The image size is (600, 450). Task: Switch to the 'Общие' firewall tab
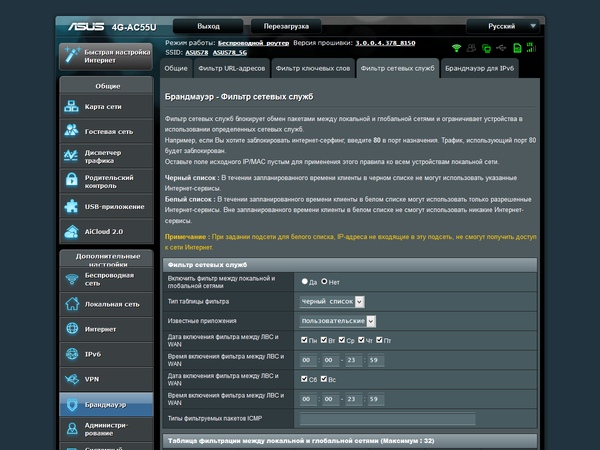(x=176, y=68)
